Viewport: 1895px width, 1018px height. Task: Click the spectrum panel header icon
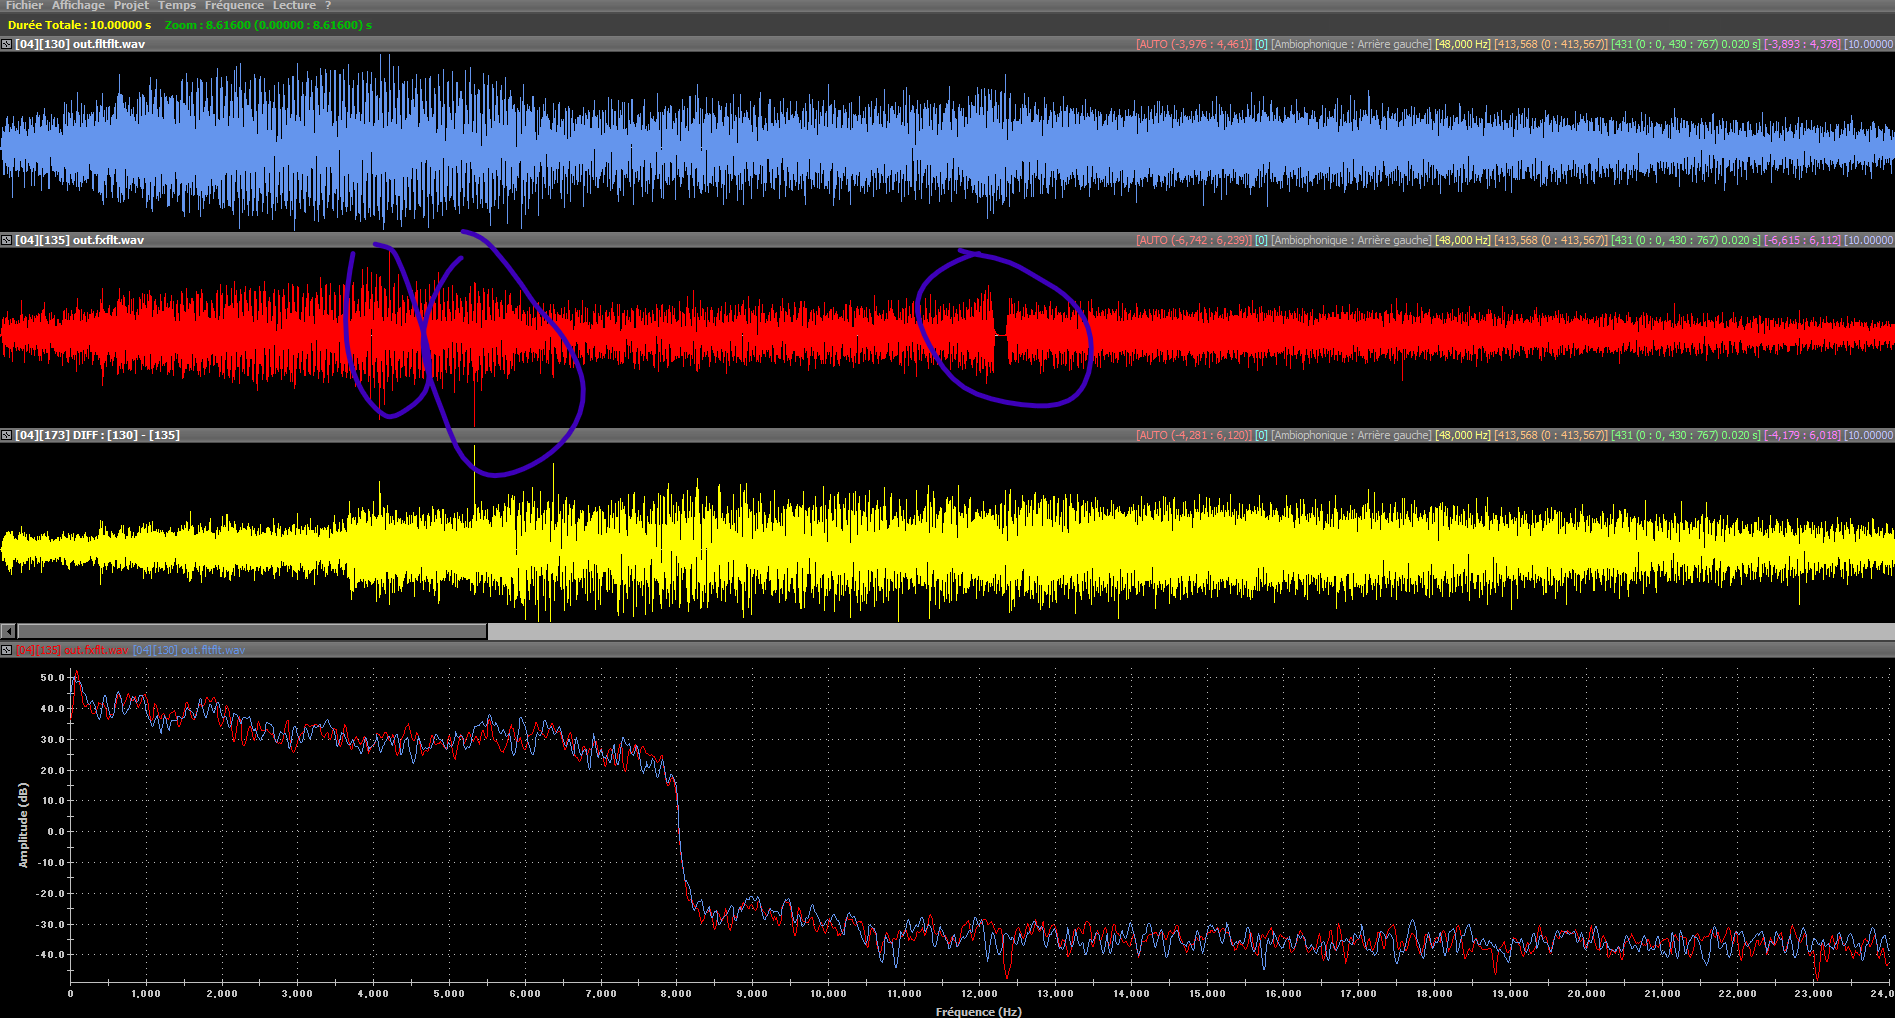coord(6,650)
